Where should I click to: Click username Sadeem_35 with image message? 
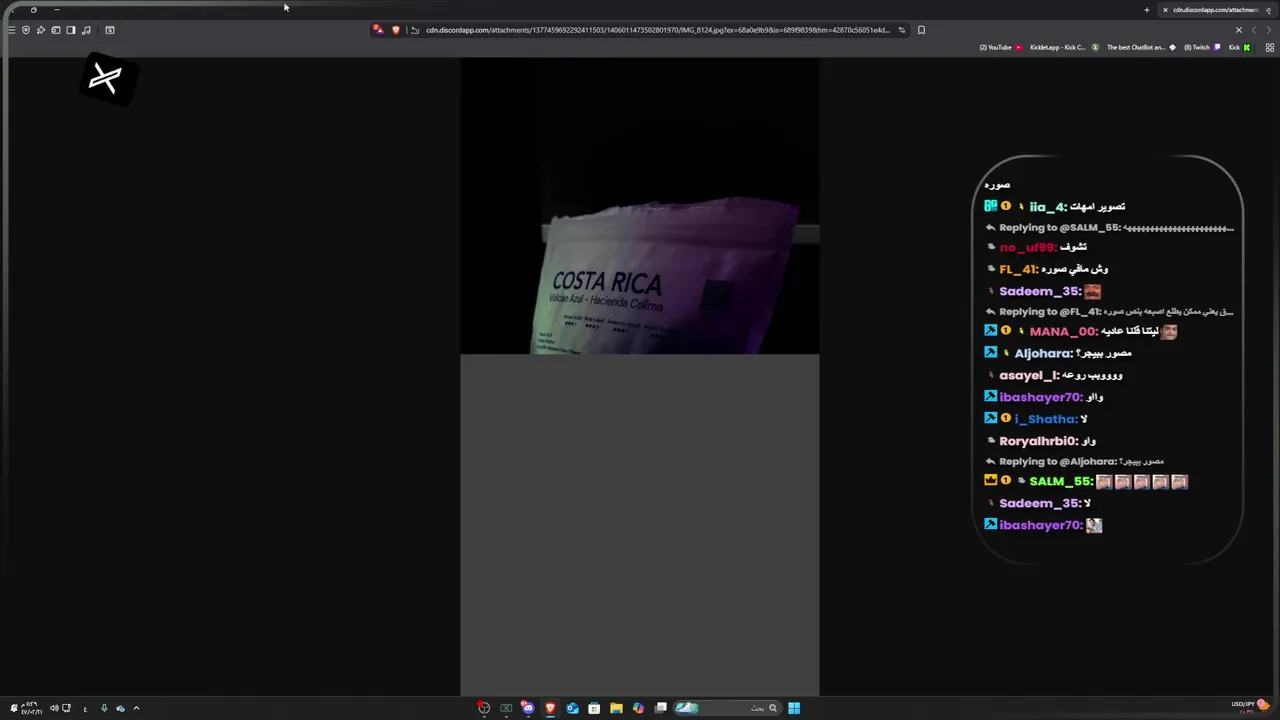[x=1040, y=291]
